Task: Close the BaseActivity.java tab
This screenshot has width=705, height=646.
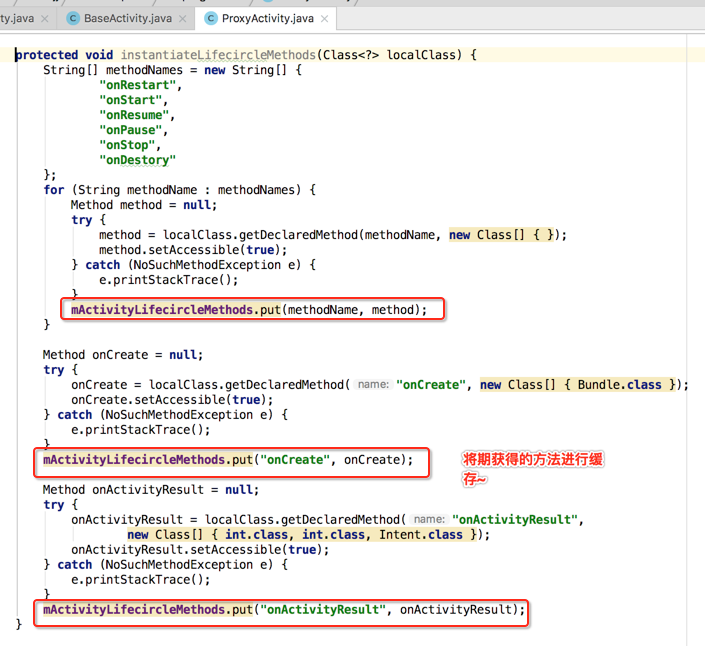Action: click(183, 19)
